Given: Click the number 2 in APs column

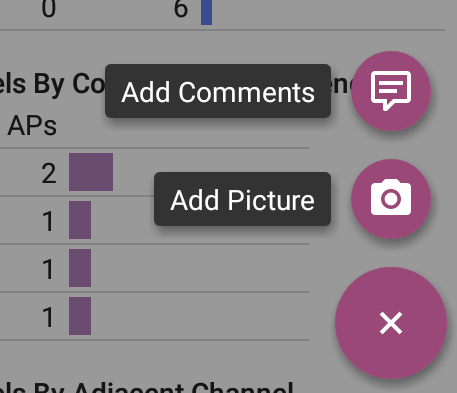Looking at the screenshot, I should (49, 173).
